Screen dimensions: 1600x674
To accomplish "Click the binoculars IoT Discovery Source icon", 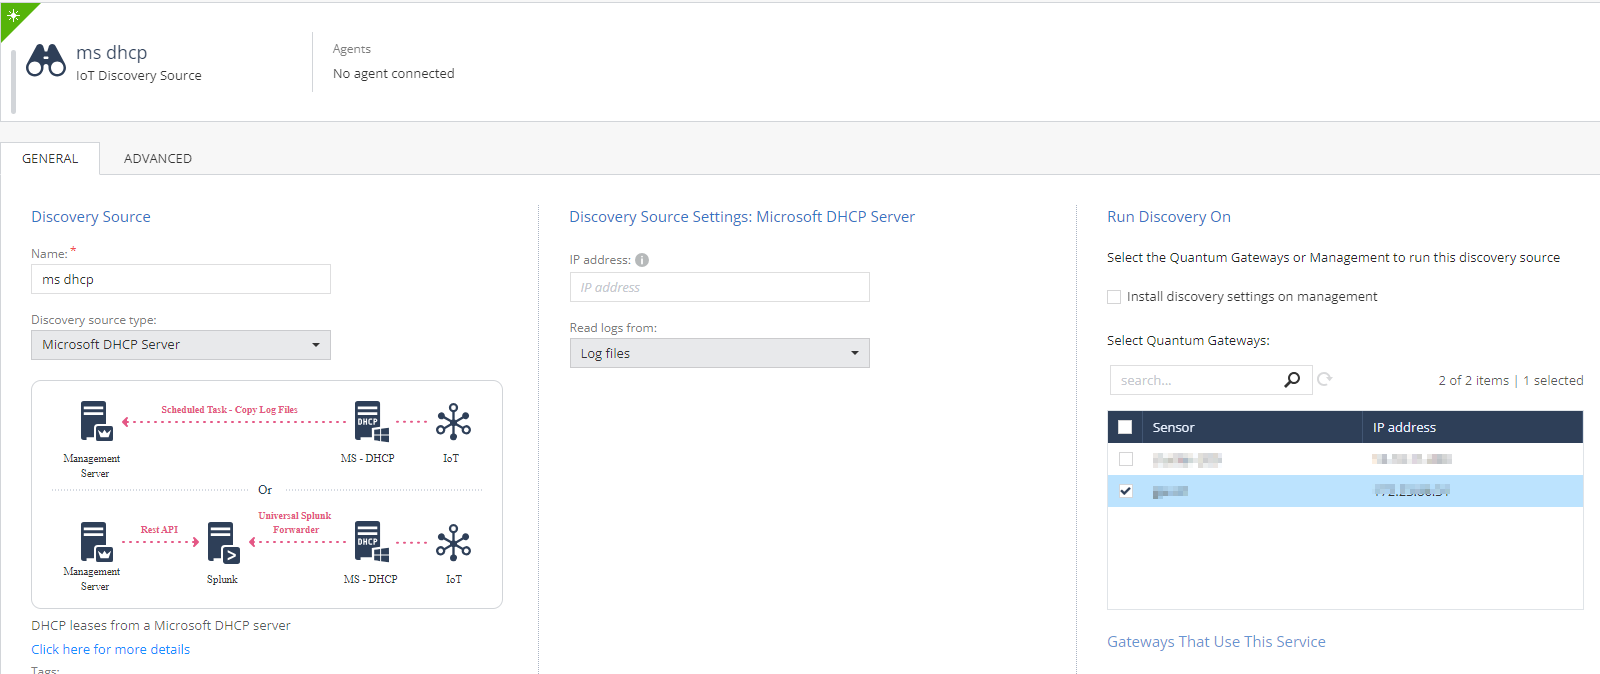I will 46,61.
